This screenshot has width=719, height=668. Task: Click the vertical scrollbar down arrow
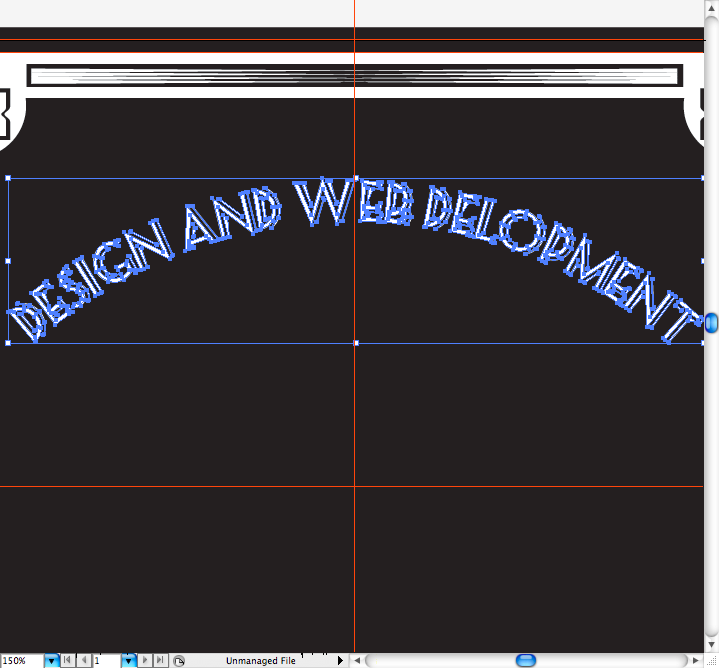[x=711, y=645]
